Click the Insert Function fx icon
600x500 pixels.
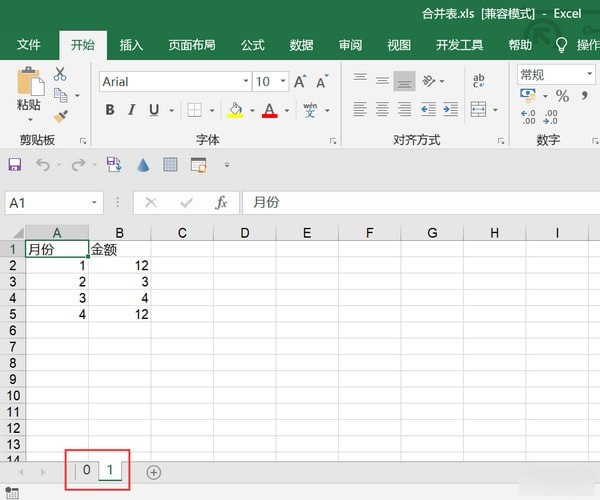tap(221, 202)
